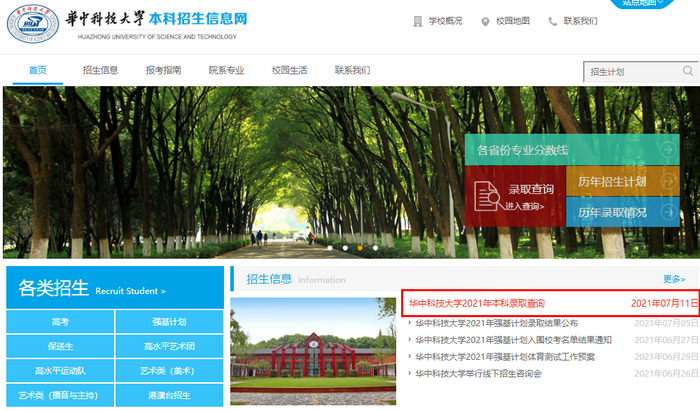The height and width of the screenshot is (411, 700).
Task: Click the date 2021年07月11日
Action: click(664, 303)
